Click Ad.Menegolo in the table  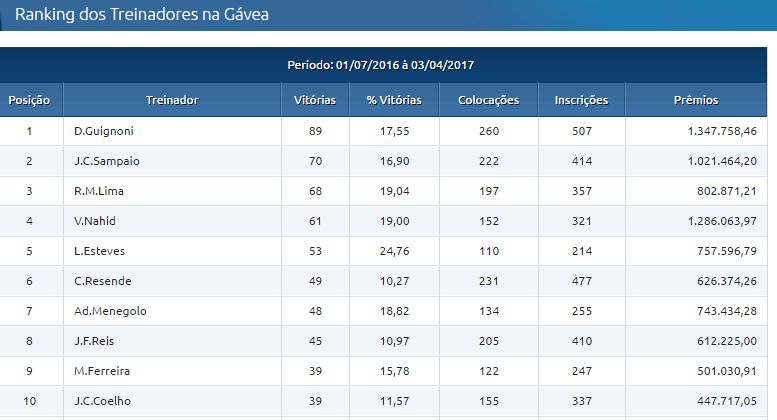(110, 311)
